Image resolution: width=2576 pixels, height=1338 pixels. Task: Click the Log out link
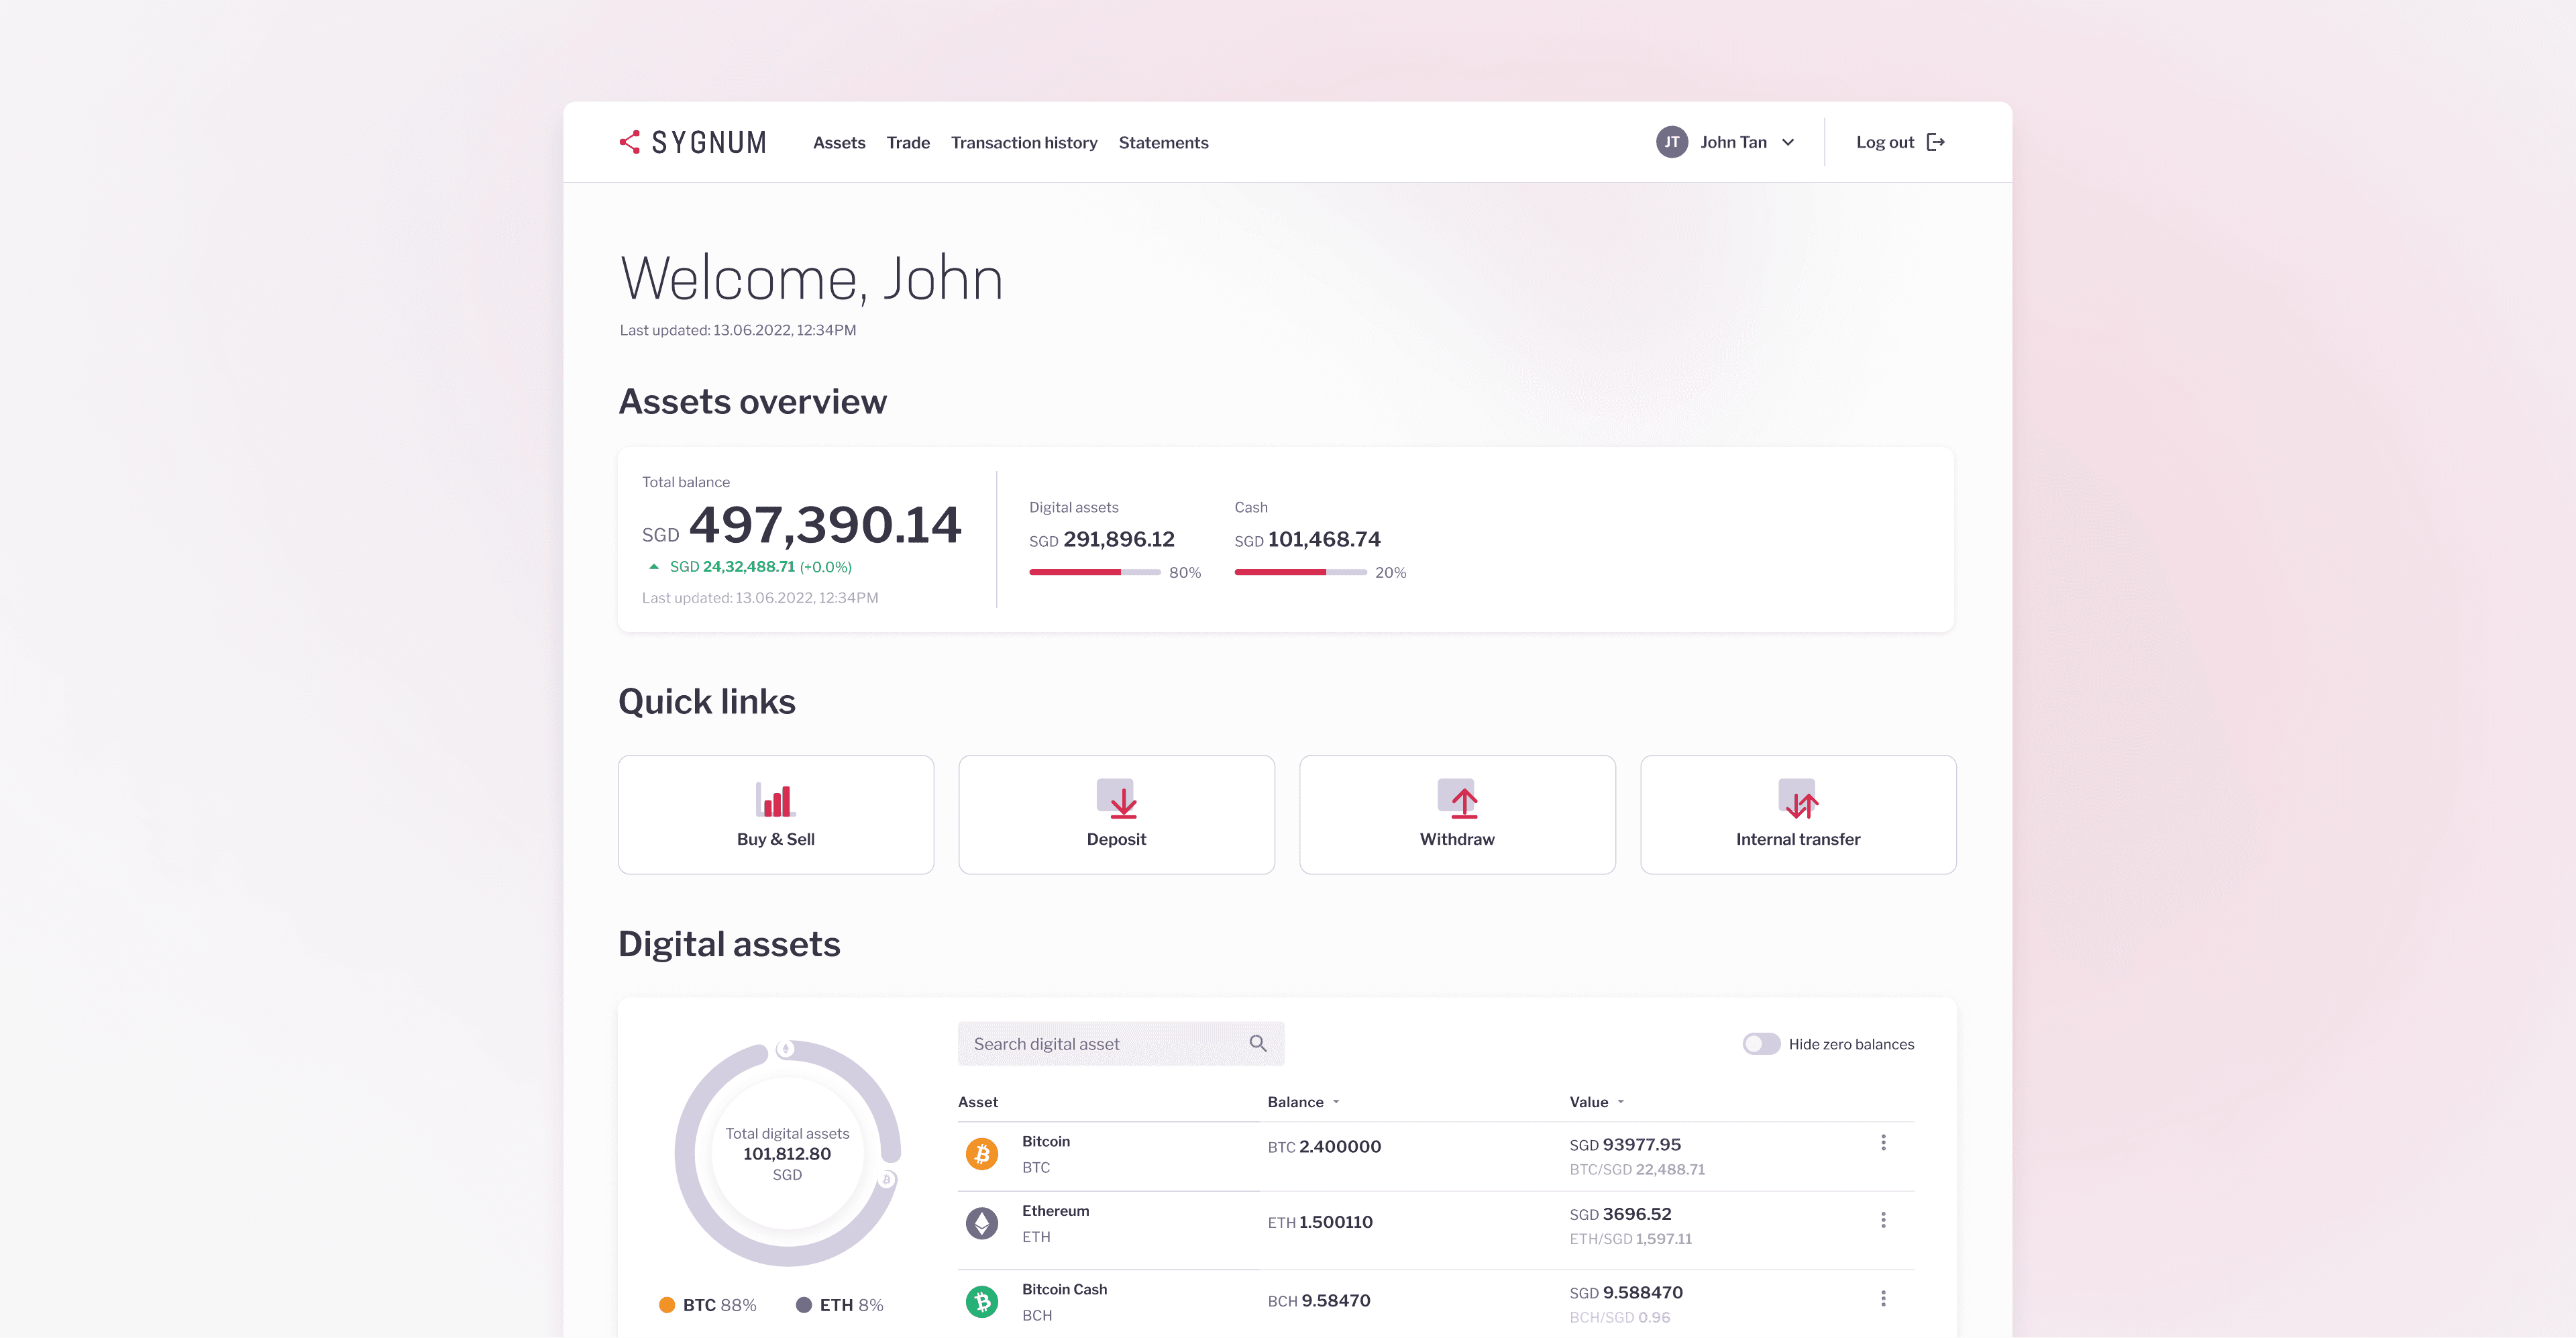tap(1900, 142)
